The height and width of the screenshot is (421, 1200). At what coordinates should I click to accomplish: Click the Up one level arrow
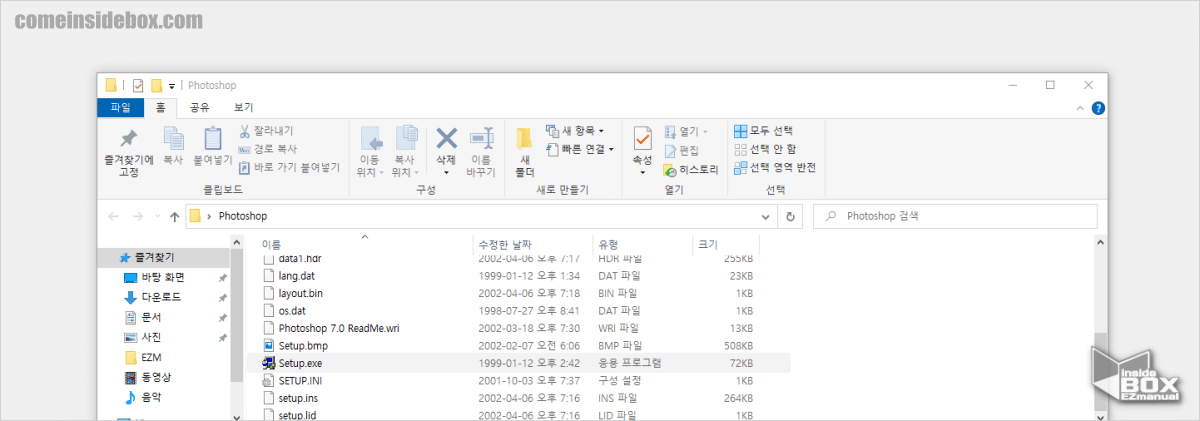click(x=175, y=216)
